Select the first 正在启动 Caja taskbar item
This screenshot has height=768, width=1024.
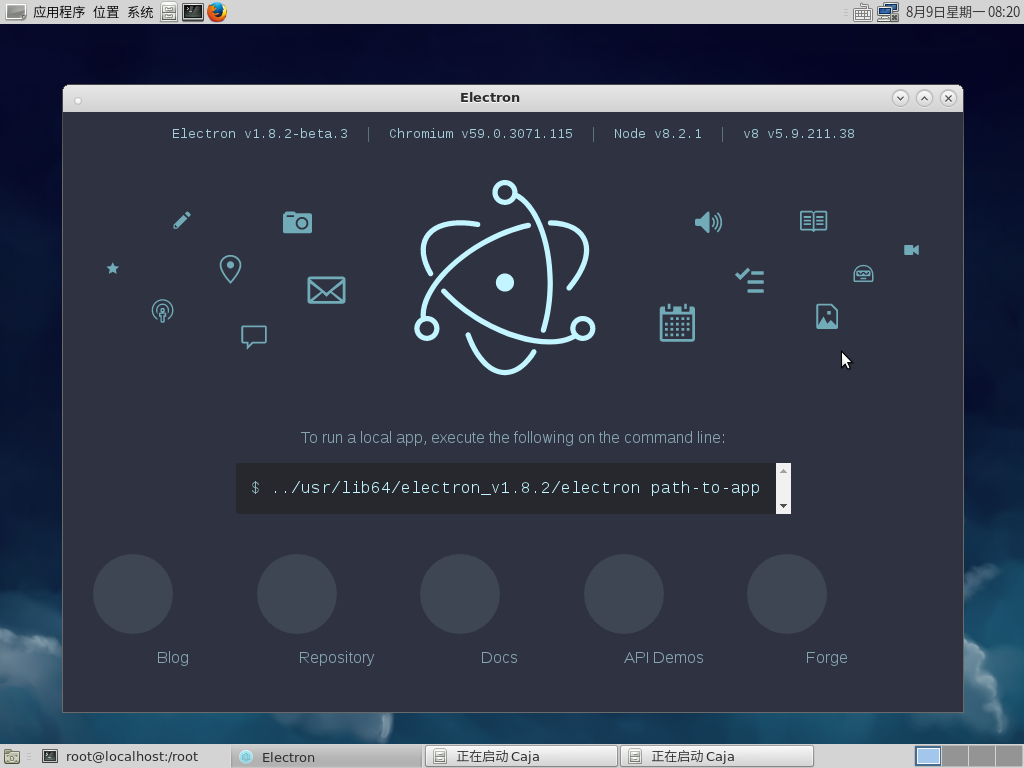[x=521, y=756]
